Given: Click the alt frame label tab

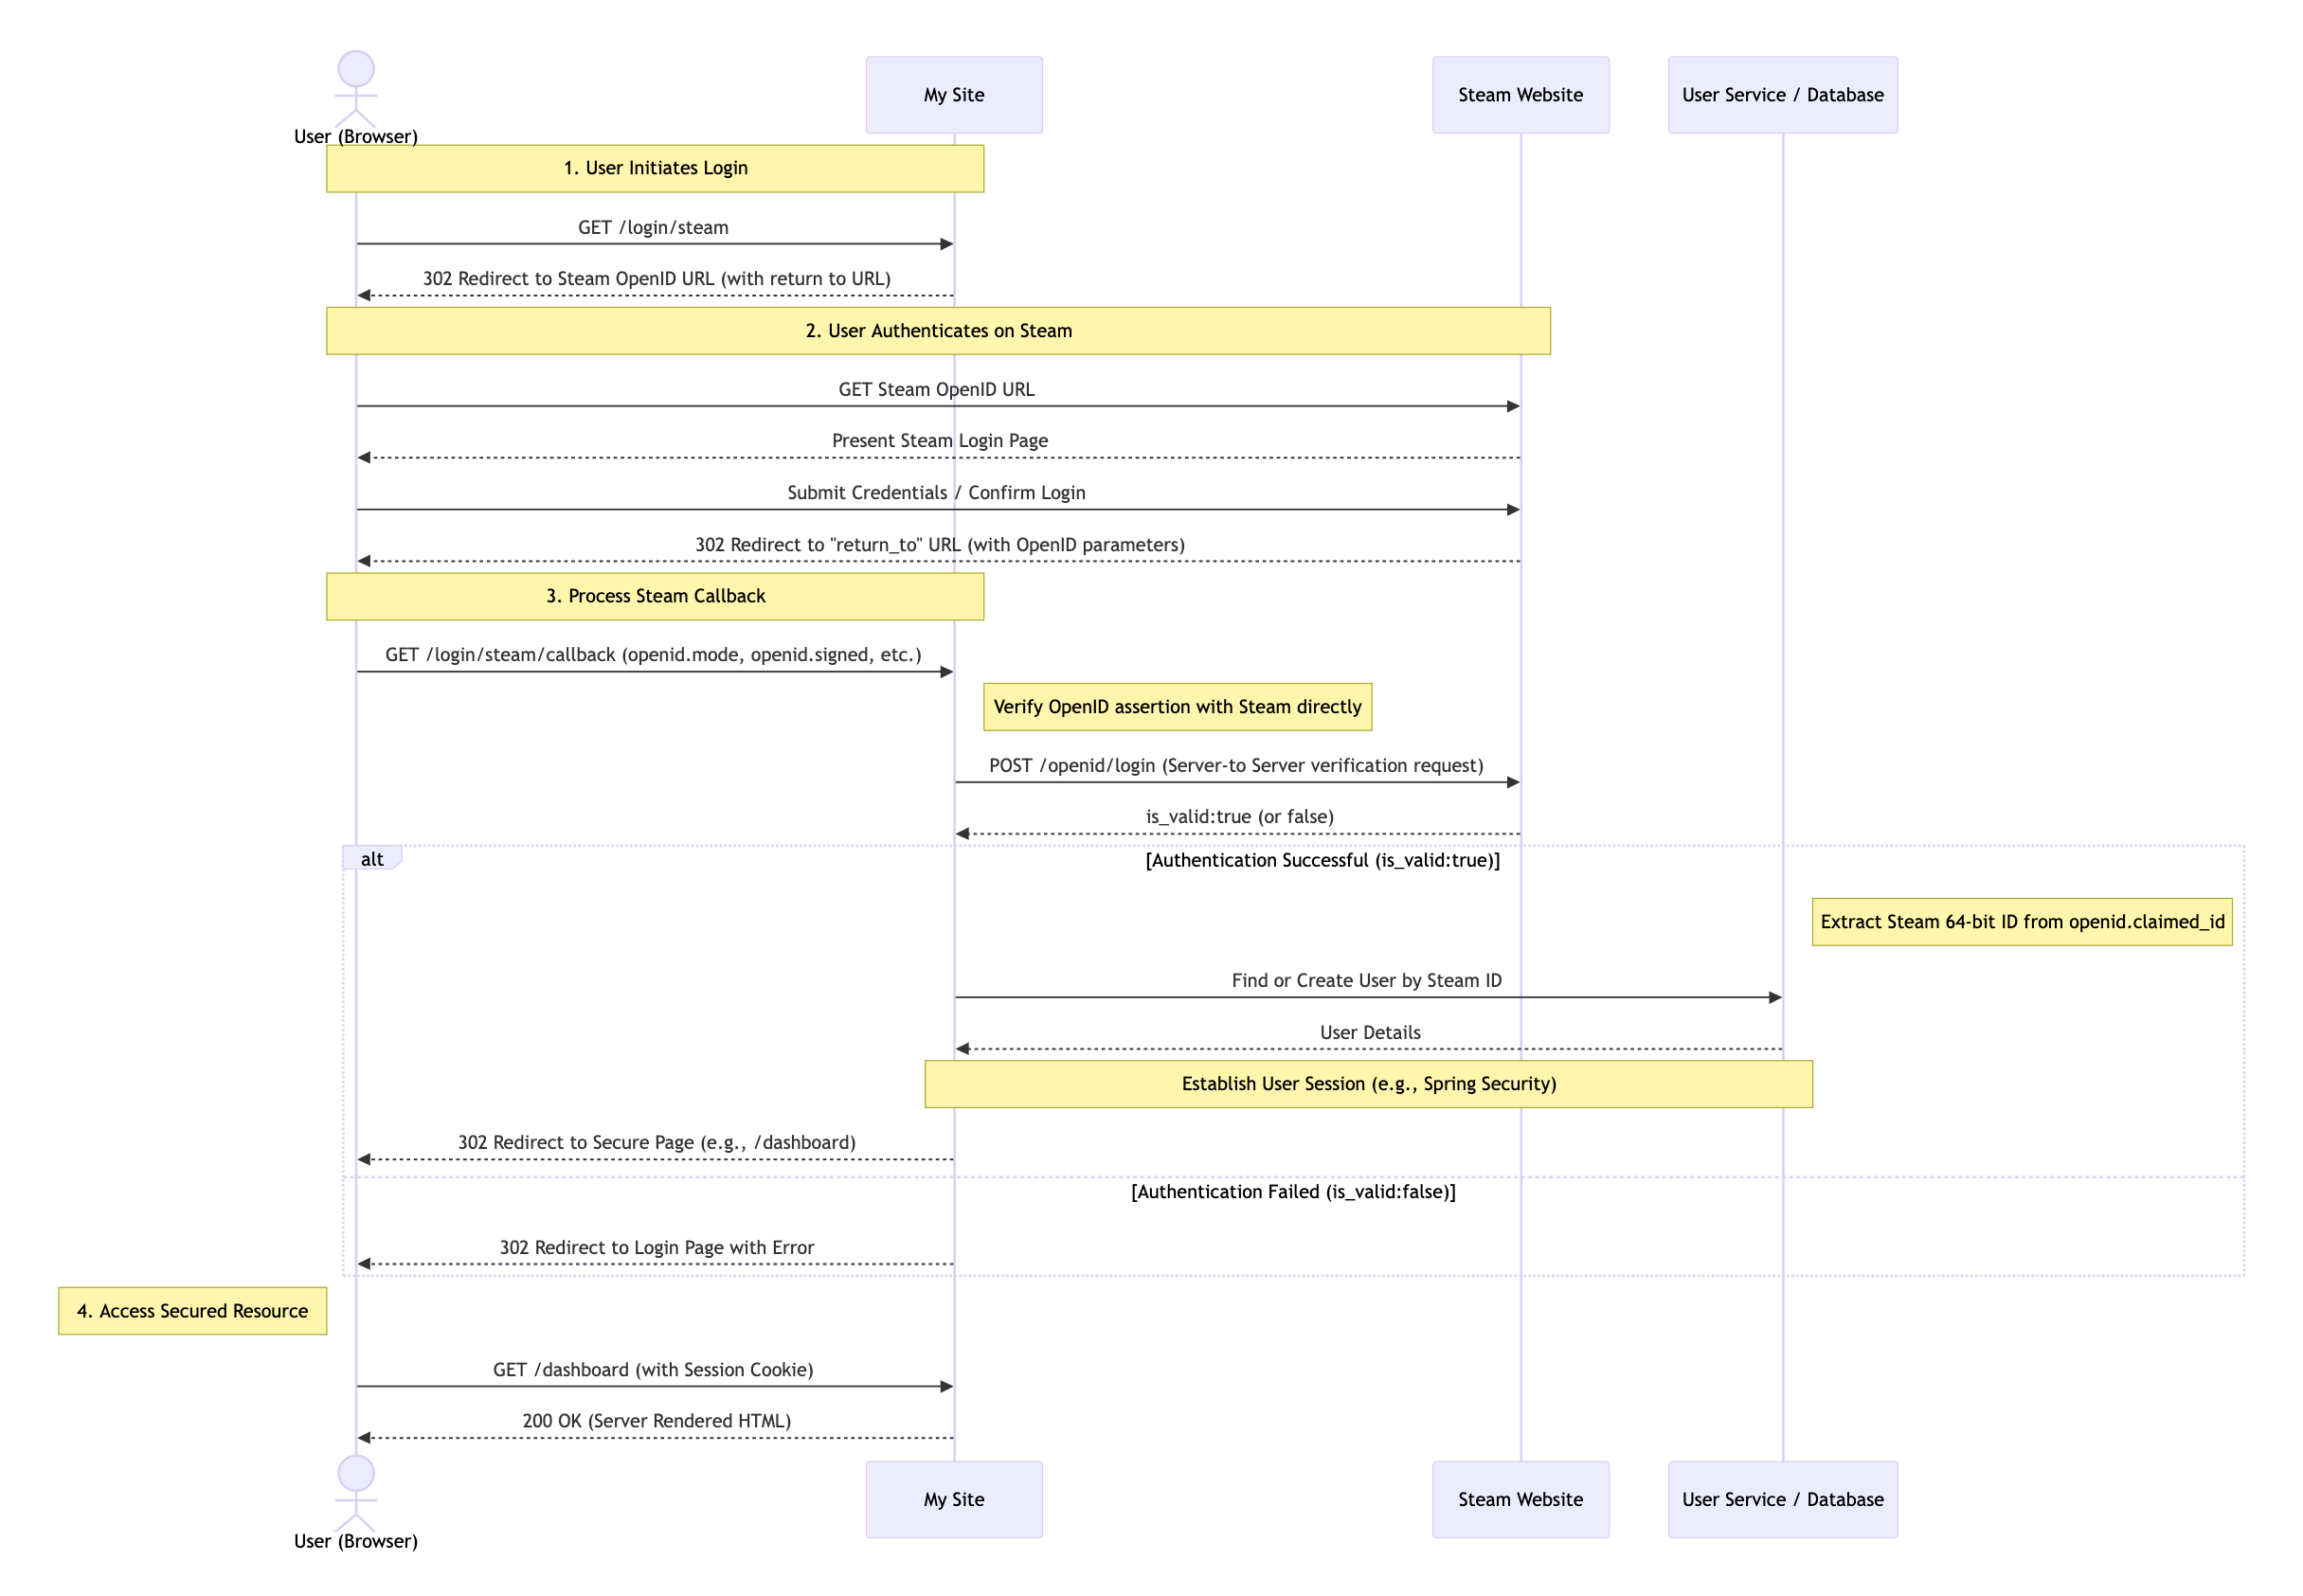Looking at the screenshot, I should tap(371, 858).
